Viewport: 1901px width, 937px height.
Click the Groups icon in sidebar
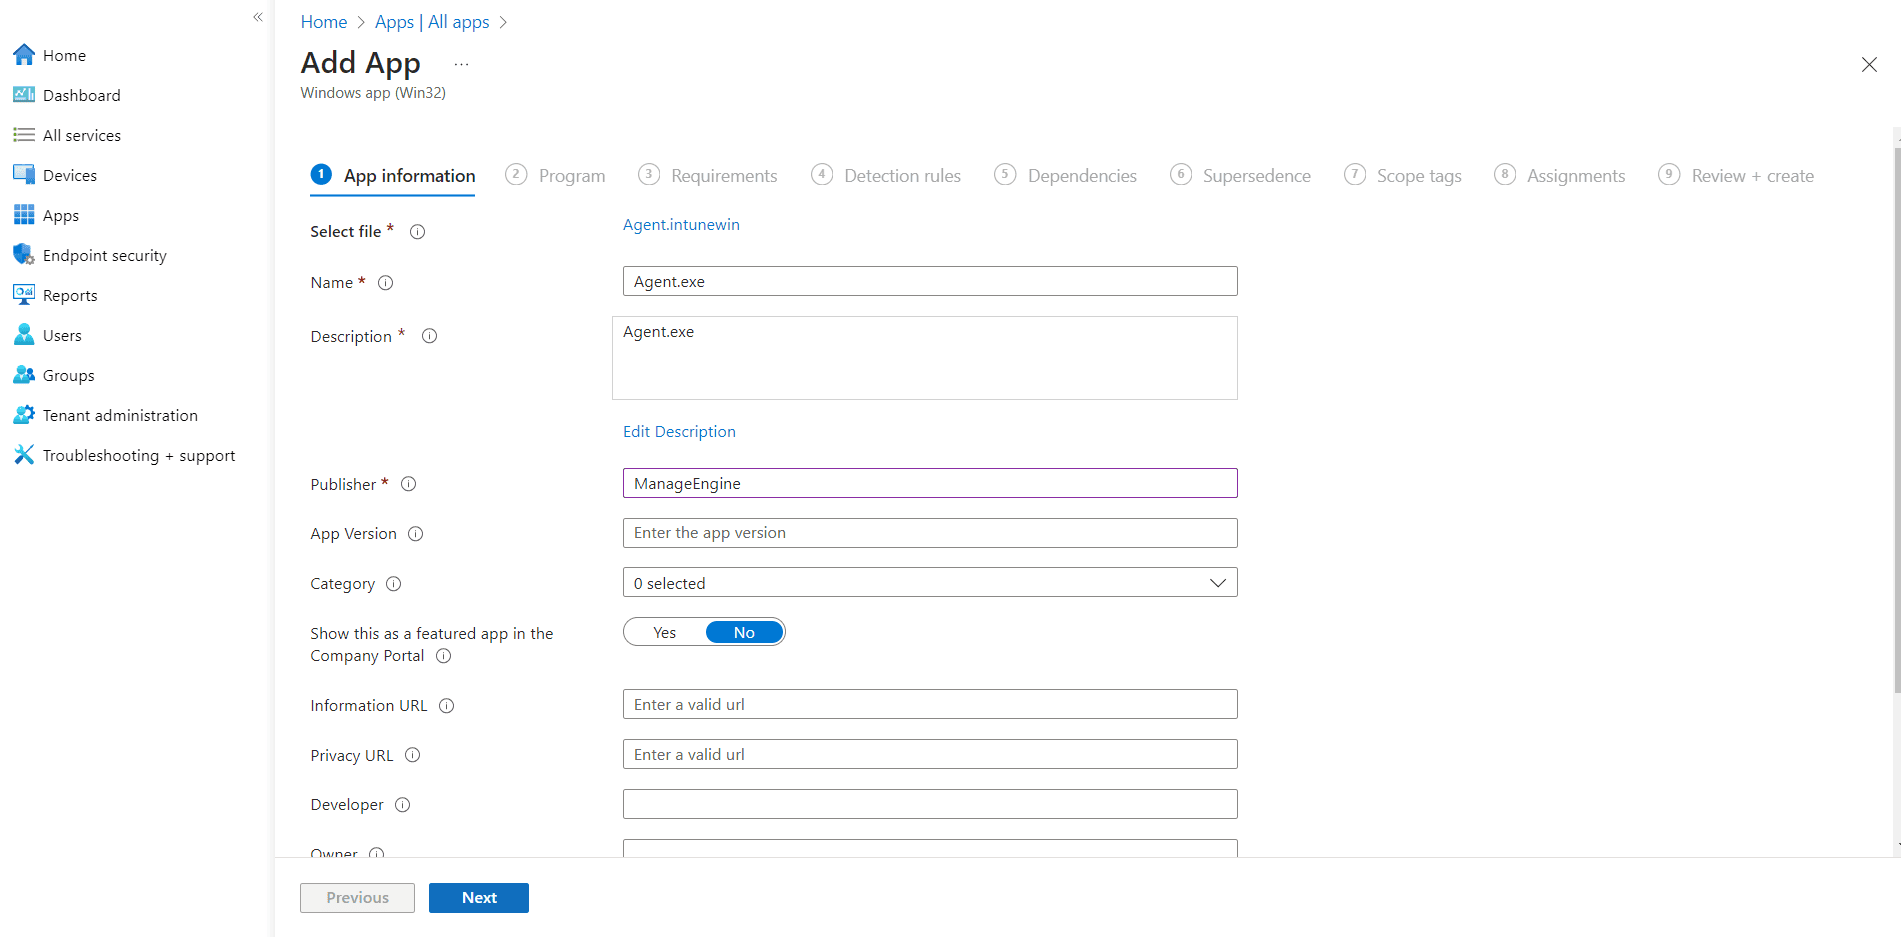(24, 375)
